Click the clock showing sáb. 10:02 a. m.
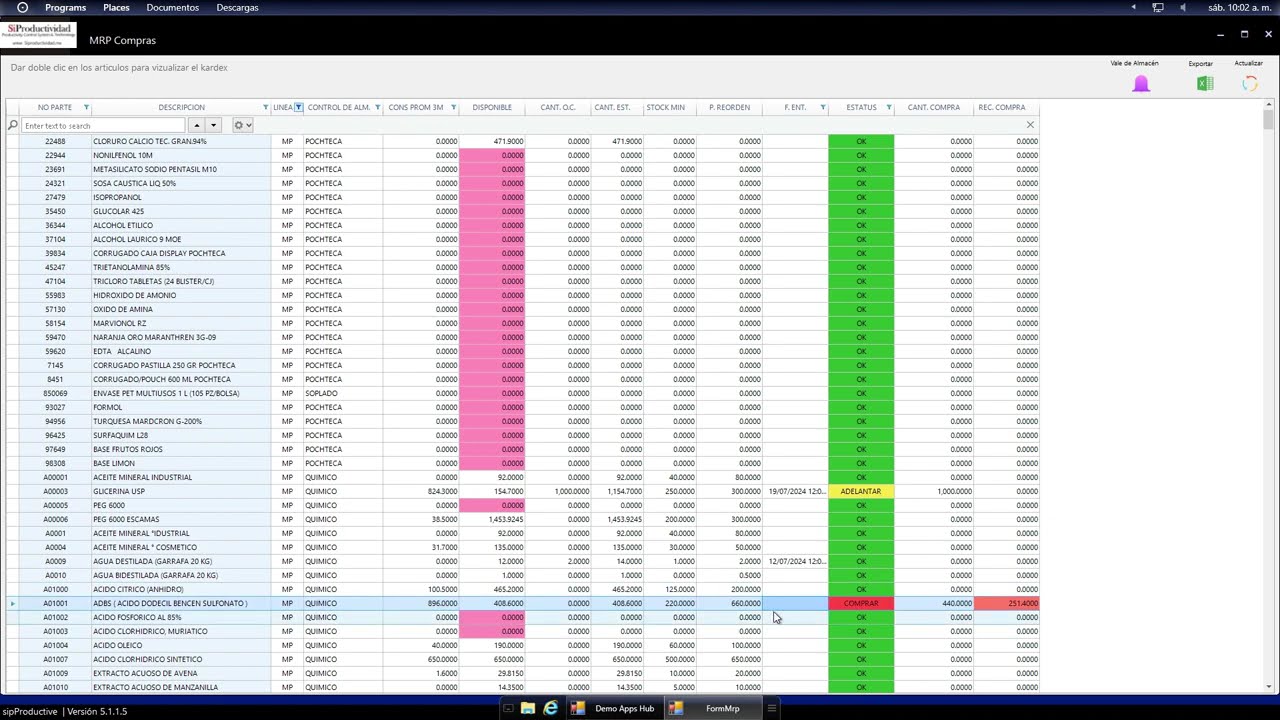The width and height of the screenshot is (1280, 720). point(1239,7)
